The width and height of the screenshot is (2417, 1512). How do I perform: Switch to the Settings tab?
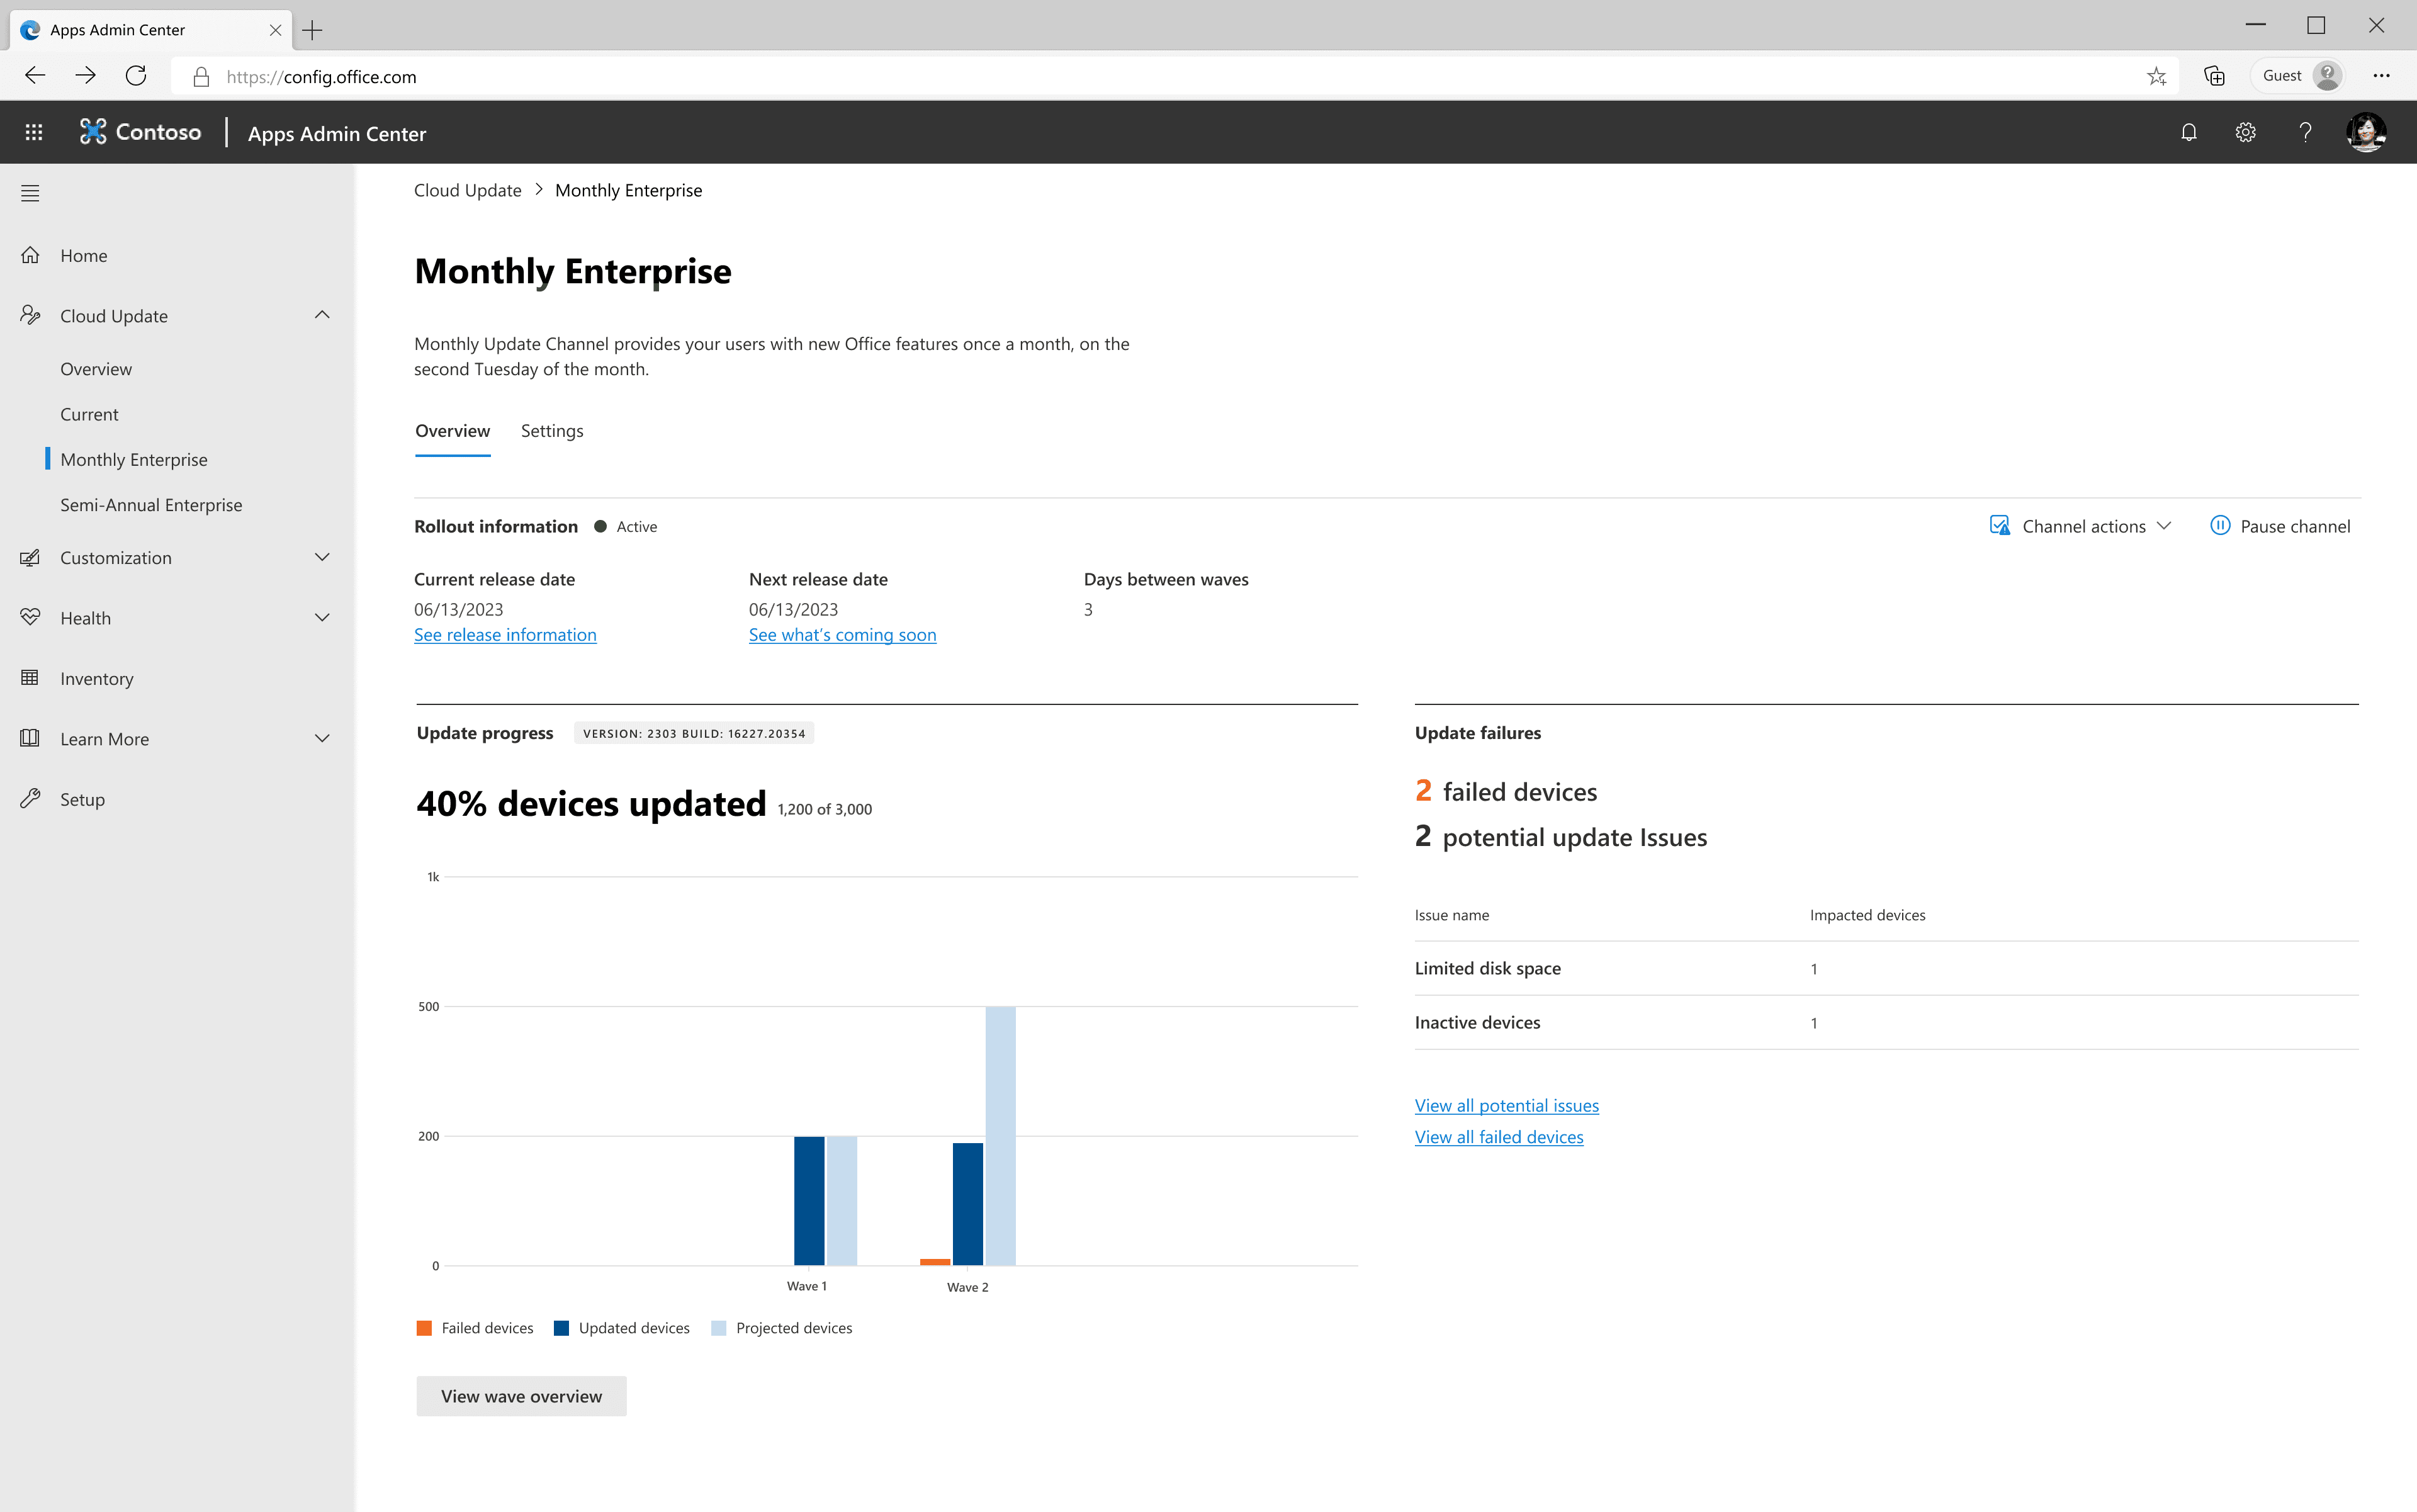(552, 431)
